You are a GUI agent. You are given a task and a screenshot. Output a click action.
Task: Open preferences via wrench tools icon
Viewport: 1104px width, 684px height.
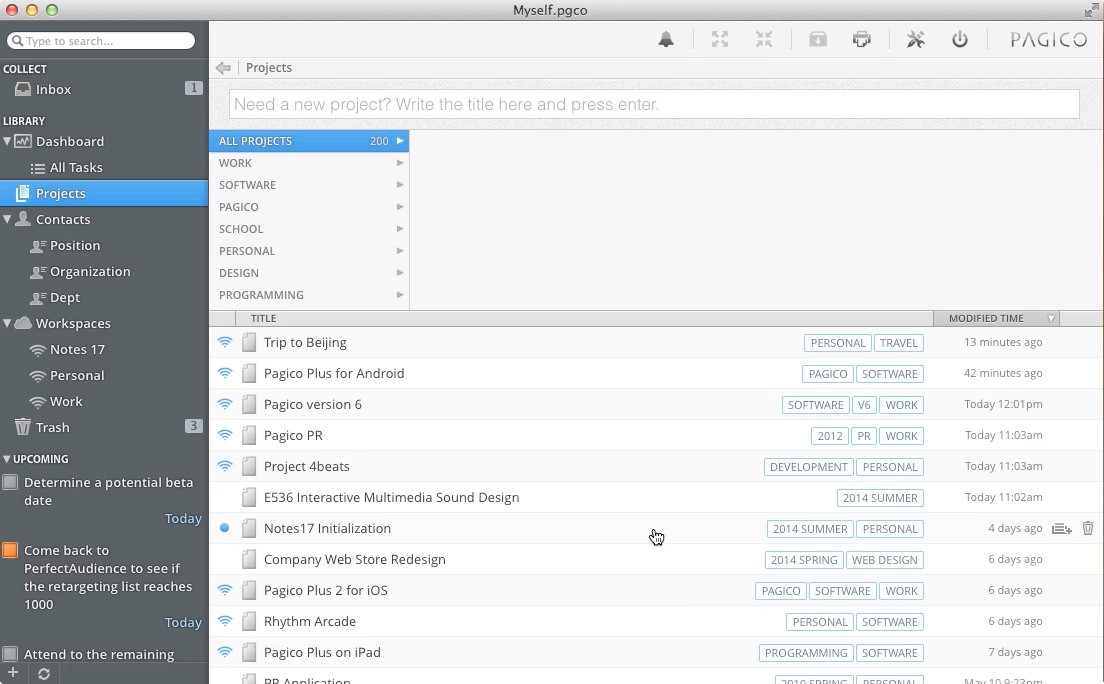tap(915, 39)
